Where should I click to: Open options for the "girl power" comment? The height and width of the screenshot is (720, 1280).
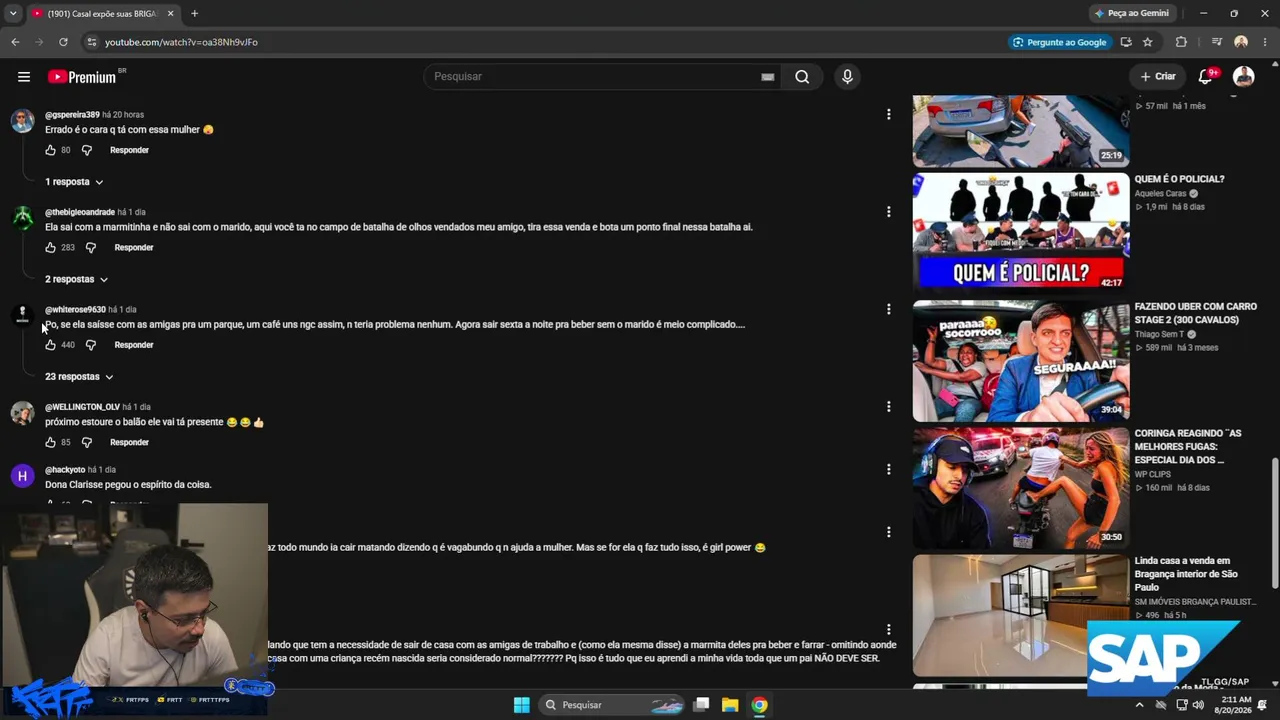(x=888, y=532)
